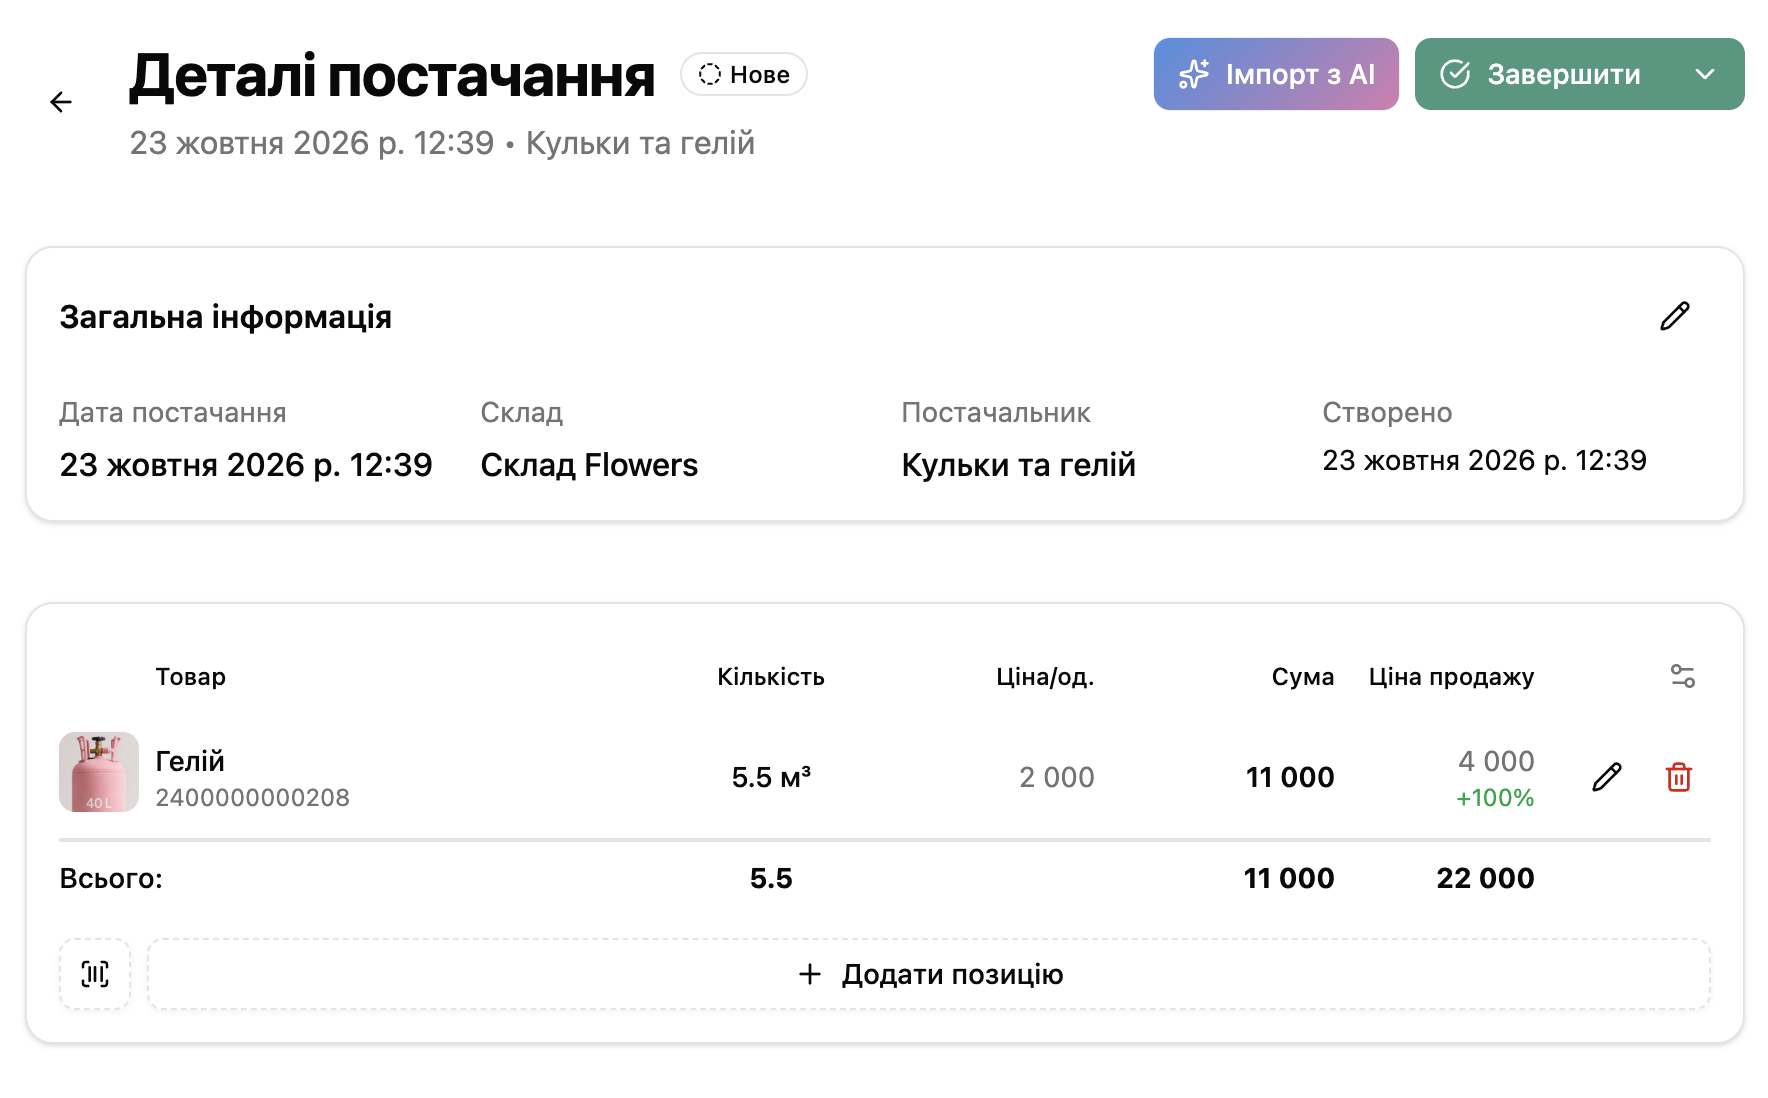Edit general information with the pencil icon
This screenshot has height=1098, width=1768.
click(x=1675, y=316)
